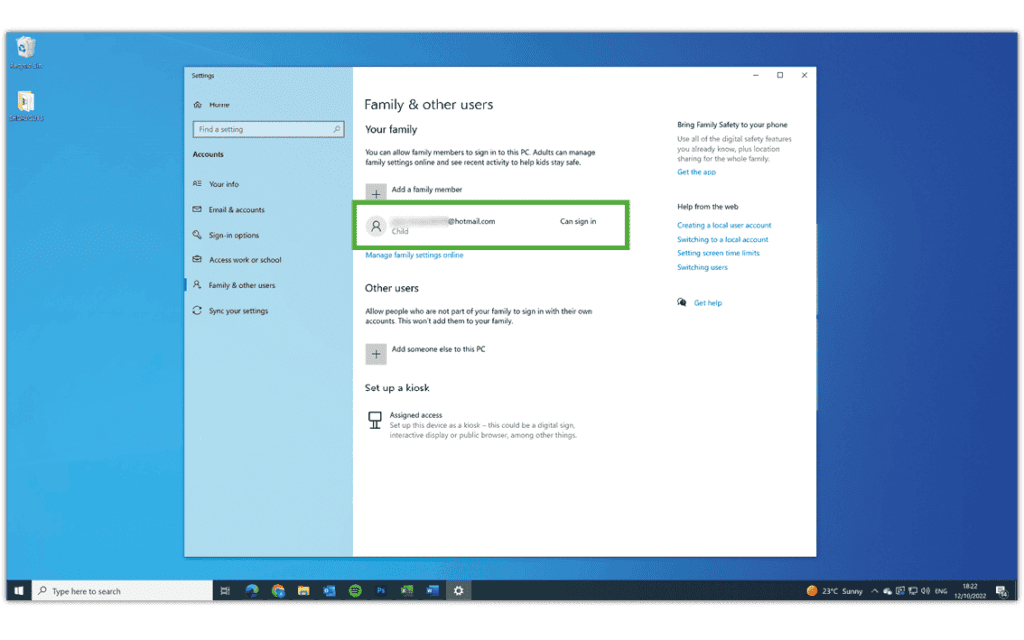Click the Get help headset icon
1024x640 pixels.
682,302
